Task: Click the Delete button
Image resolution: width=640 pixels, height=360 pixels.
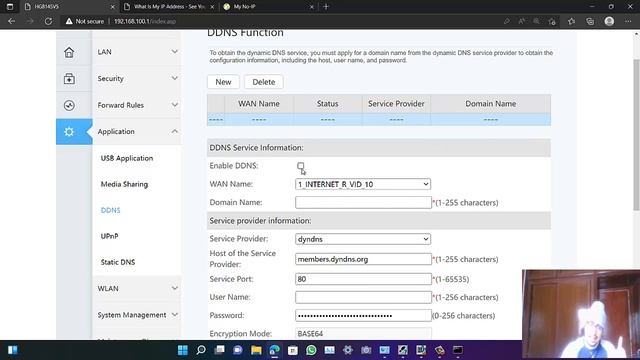Action: (x=264, y=82)
